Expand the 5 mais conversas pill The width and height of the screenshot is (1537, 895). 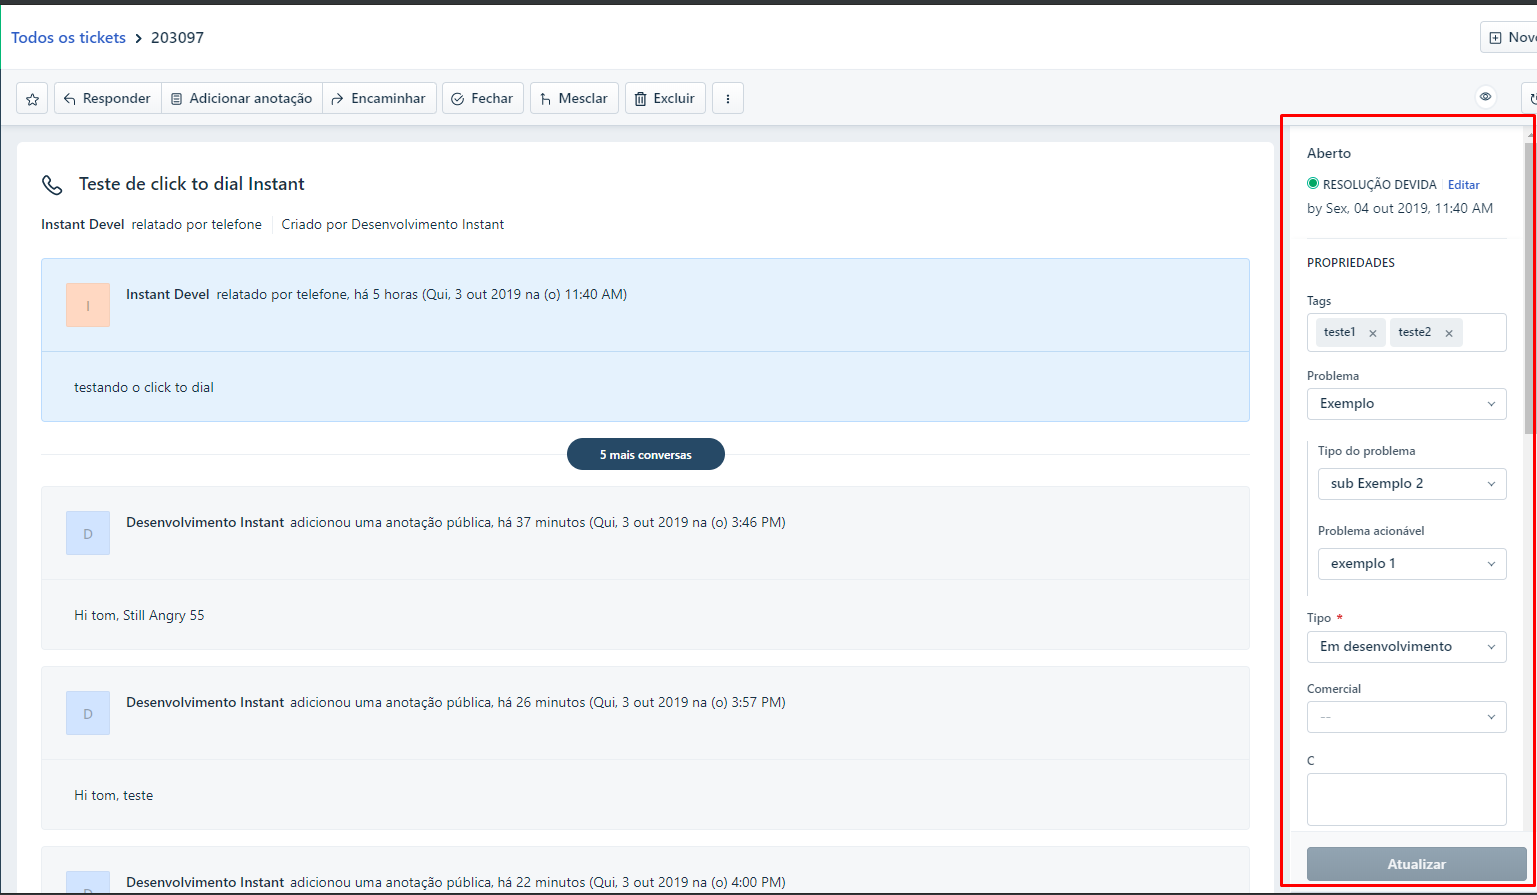coord(645,454)
